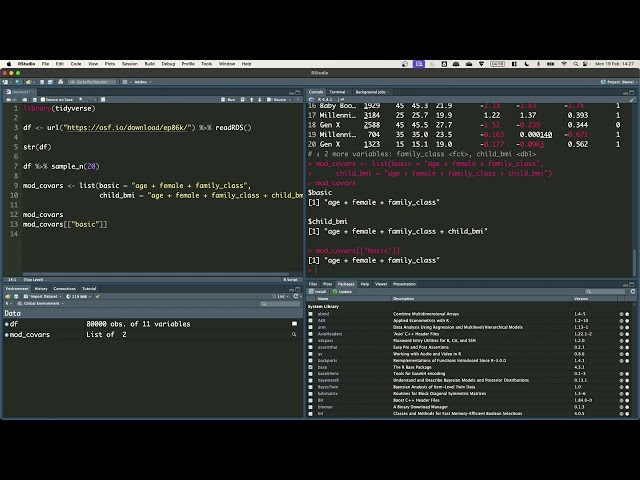Switch to the Help tab in lower-right pane
This screenshot has width=640, height=480.
[365, 284]
